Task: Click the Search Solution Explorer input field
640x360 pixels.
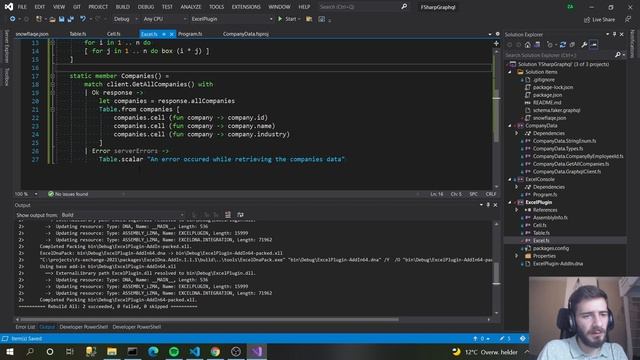Action: (559, 55)
